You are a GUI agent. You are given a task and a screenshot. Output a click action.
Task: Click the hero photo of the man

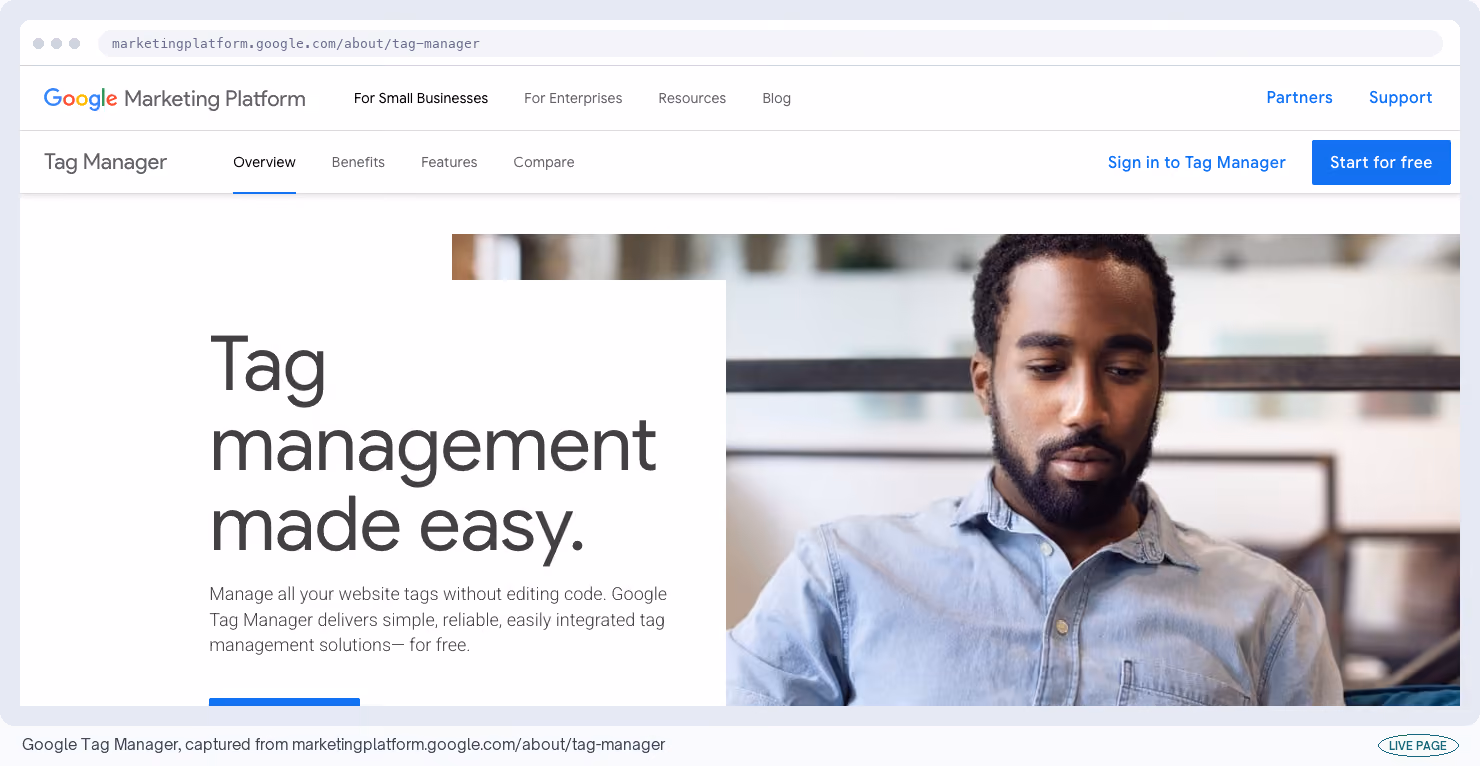[x=1092, y=470]
